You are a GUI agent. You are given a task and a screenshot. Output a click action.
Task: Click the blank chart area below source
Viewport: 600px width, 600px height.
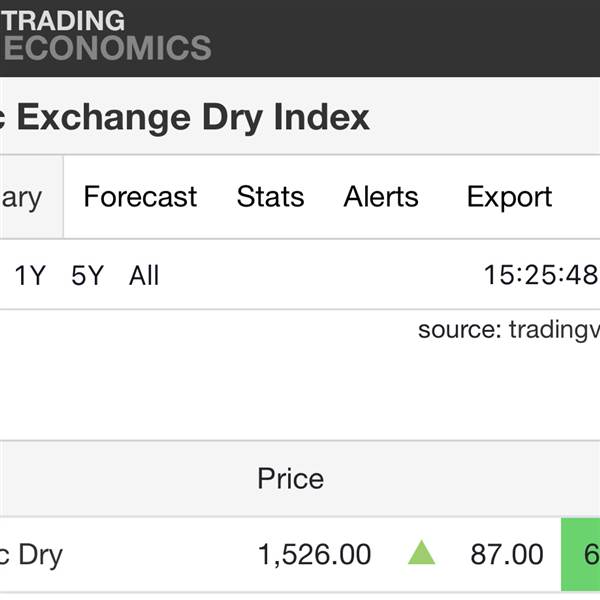[300, 395]
